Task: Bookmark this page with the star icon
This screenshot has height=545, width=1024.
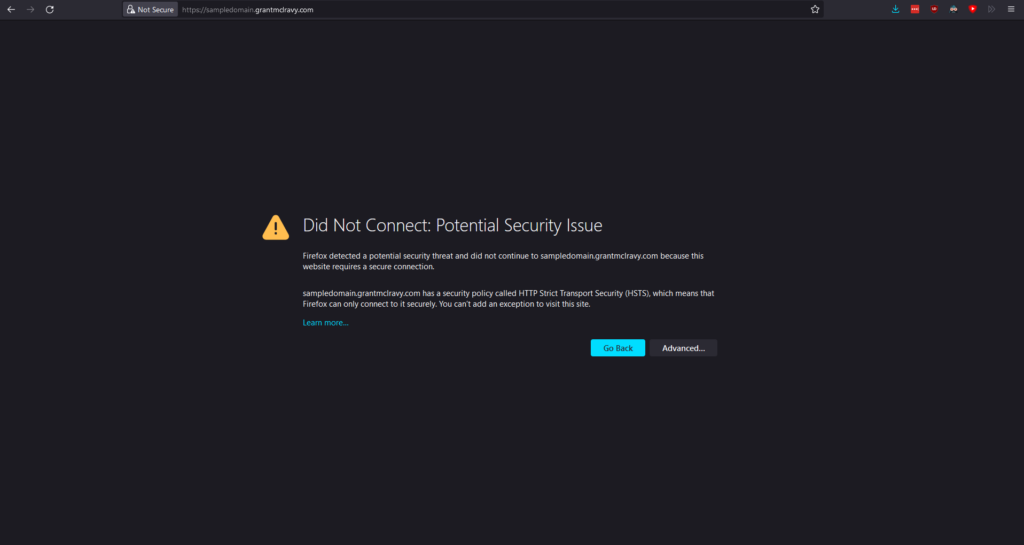Action: 815,9
